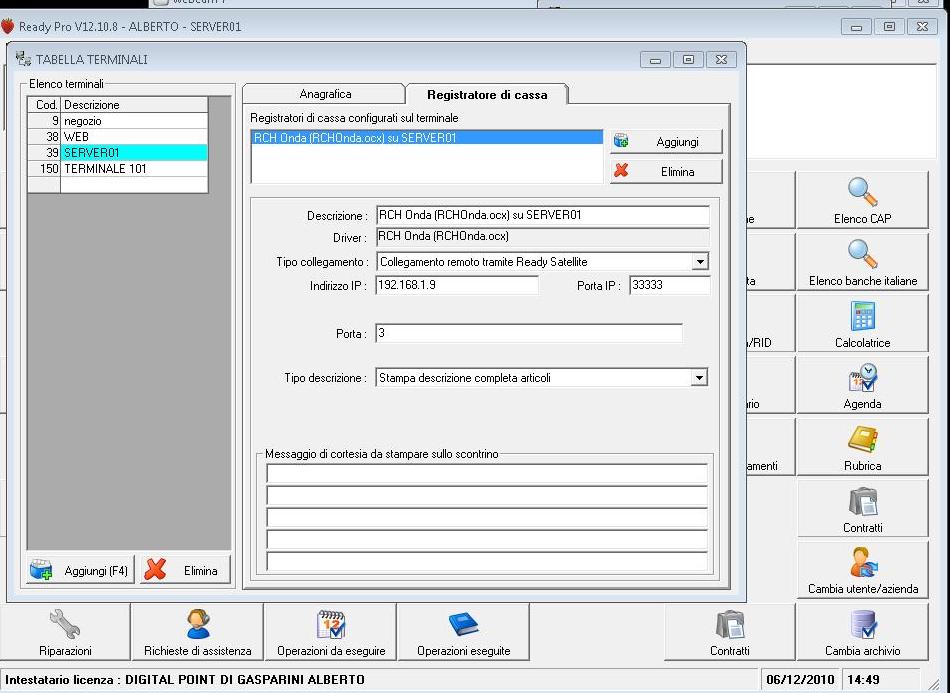The height and width of the screenshot is (693, 950).
Task: Open Operazioni eseguite book icon
Action: [x=463, y=625]
